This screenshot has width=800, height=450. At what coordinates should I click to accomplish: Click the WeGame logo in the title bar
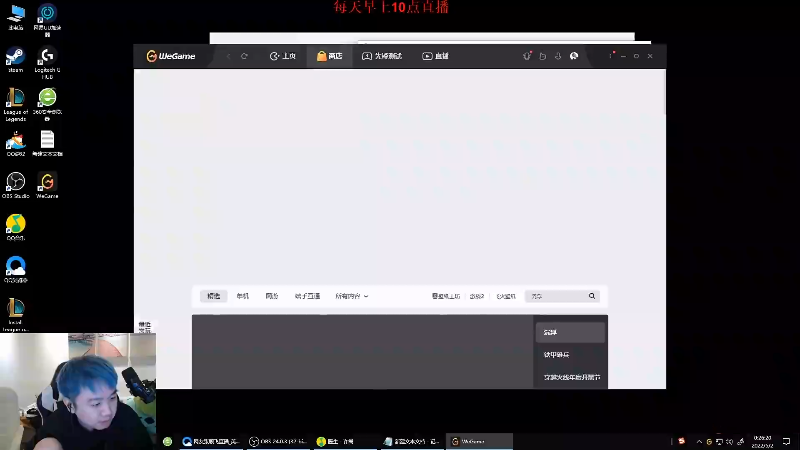point(170,56)
